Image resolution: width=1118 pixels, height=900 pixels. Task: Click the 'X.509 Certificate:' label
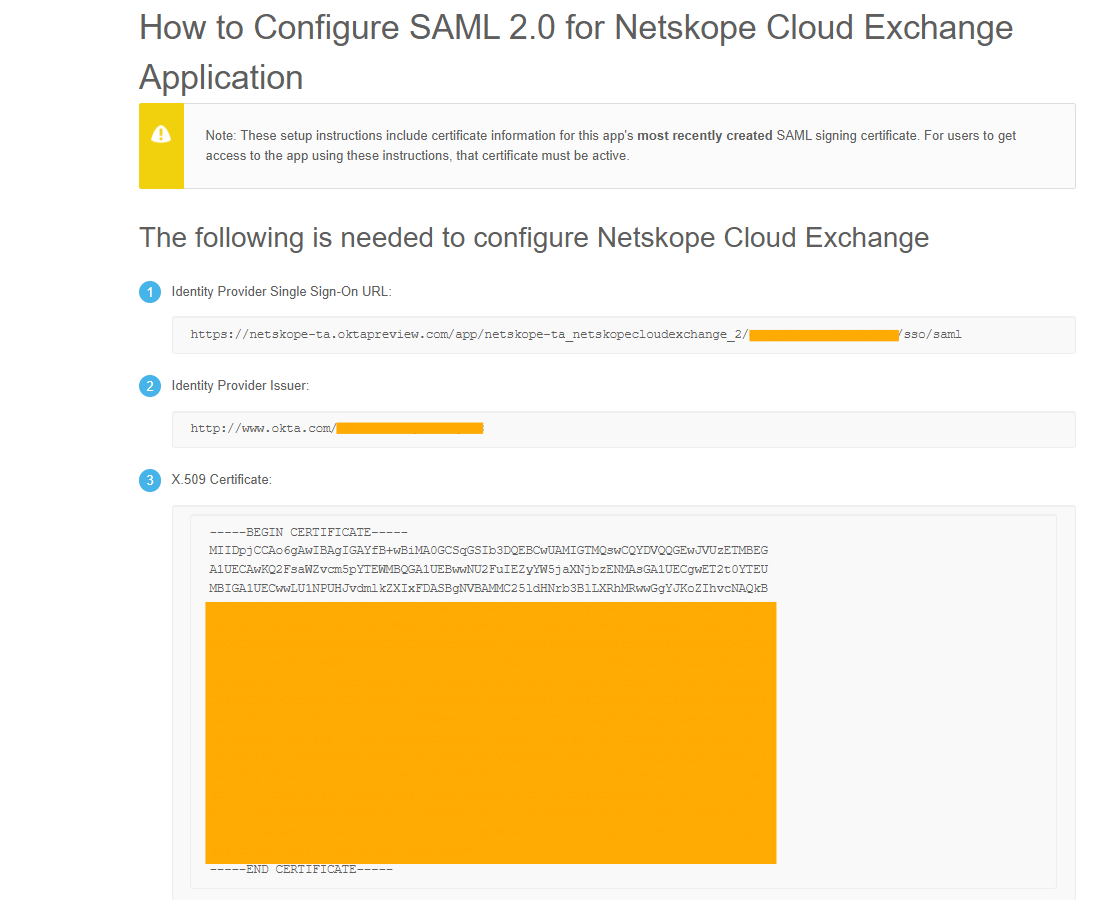[222, 479]
